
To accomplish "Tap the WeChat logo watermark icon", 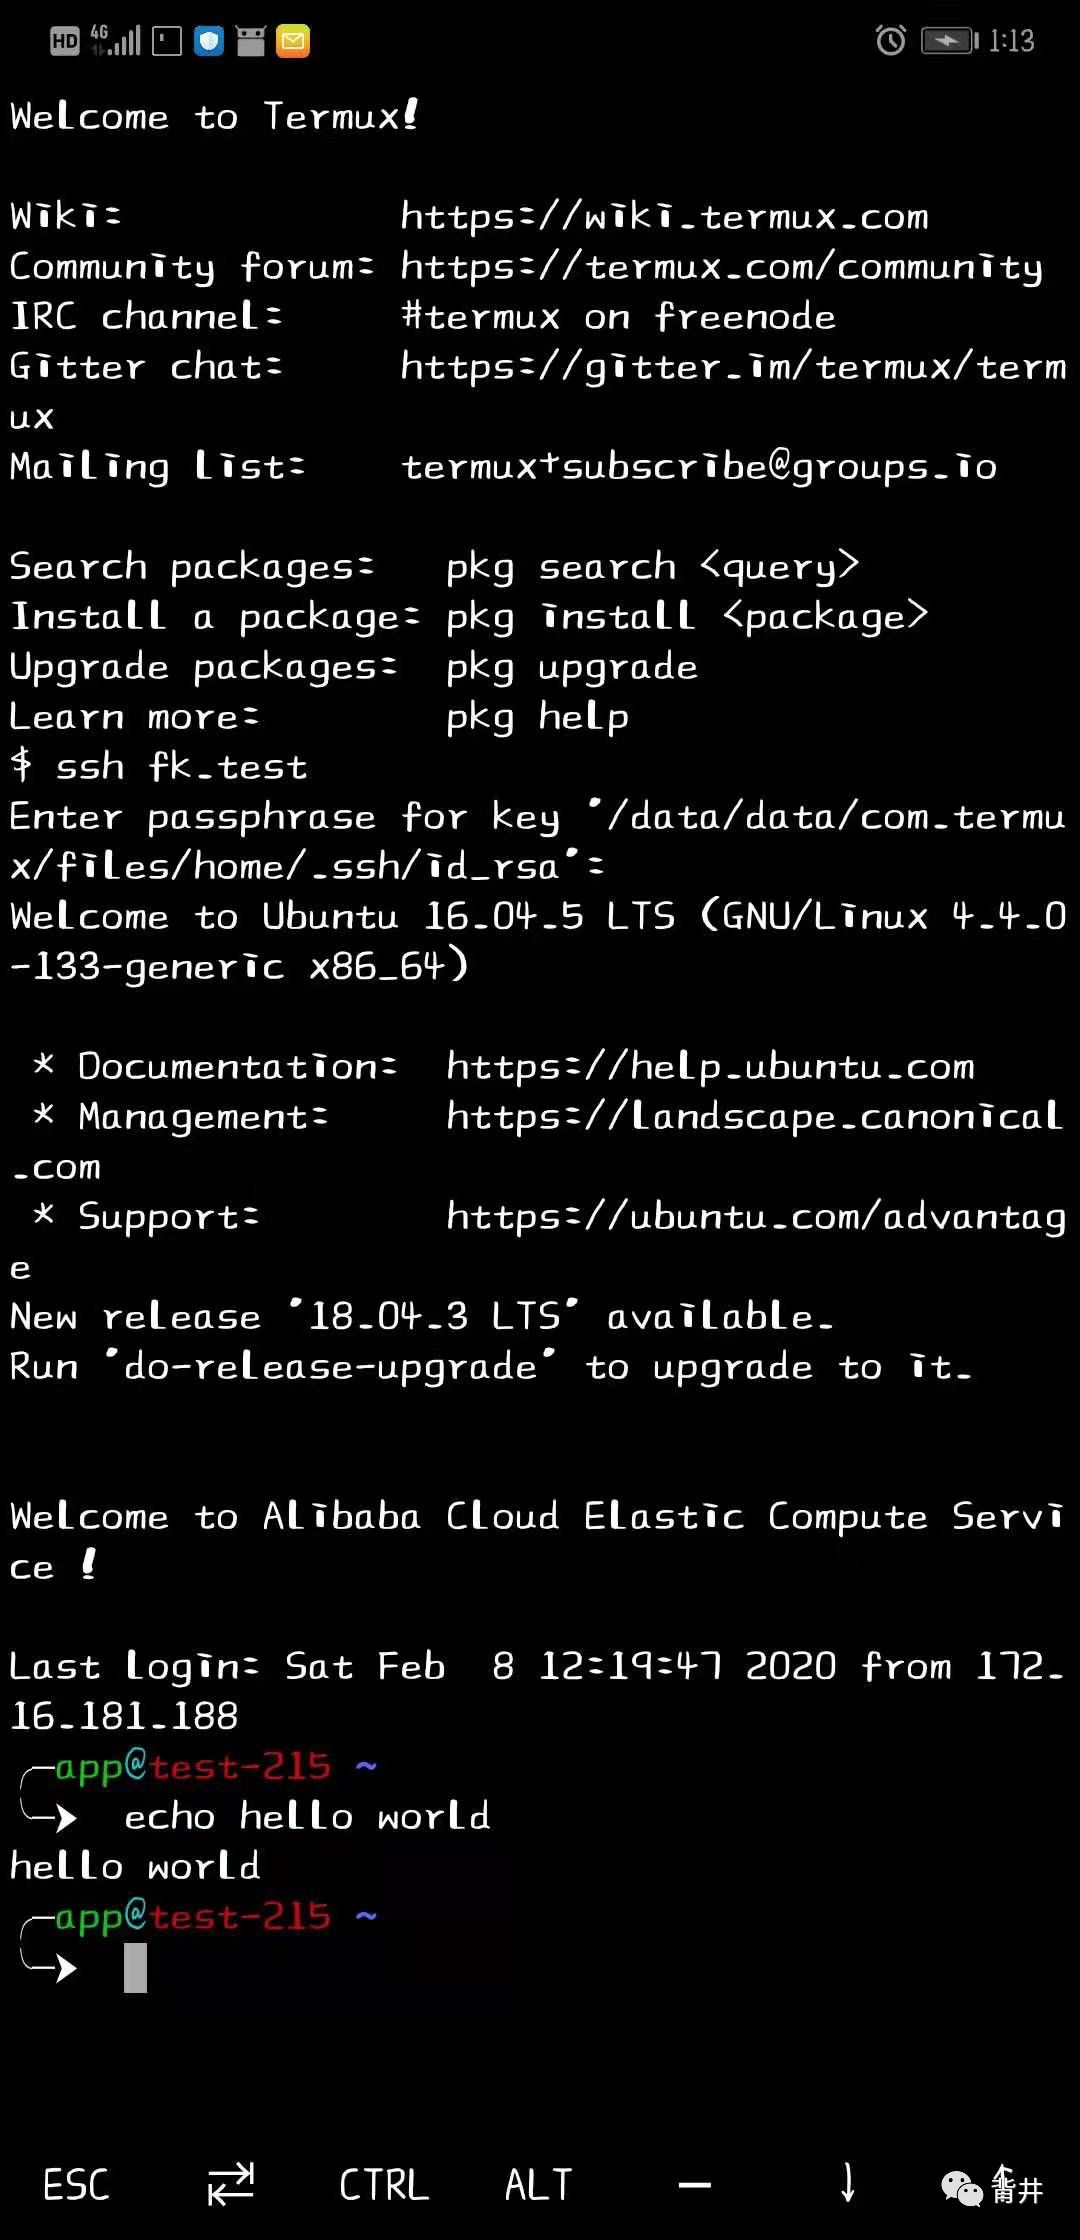I will pos(962,2189).
